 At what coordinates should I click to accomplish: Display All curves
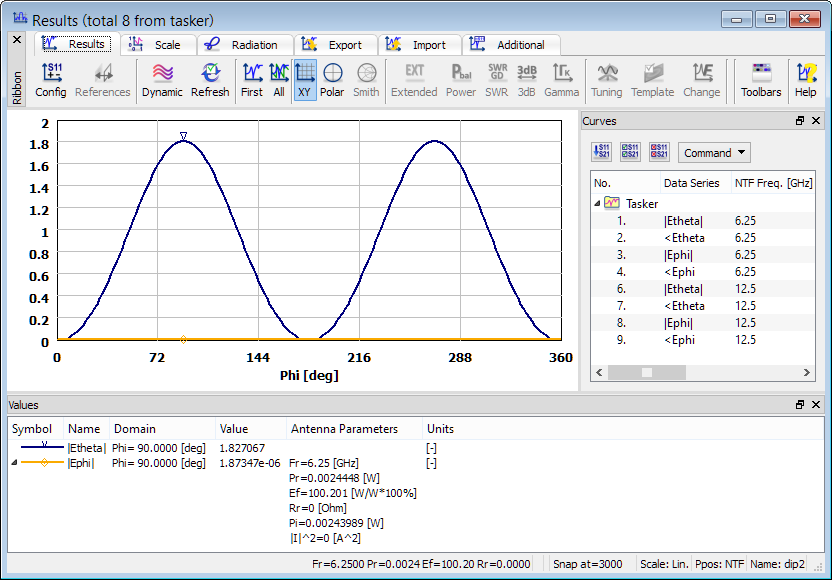279,80
